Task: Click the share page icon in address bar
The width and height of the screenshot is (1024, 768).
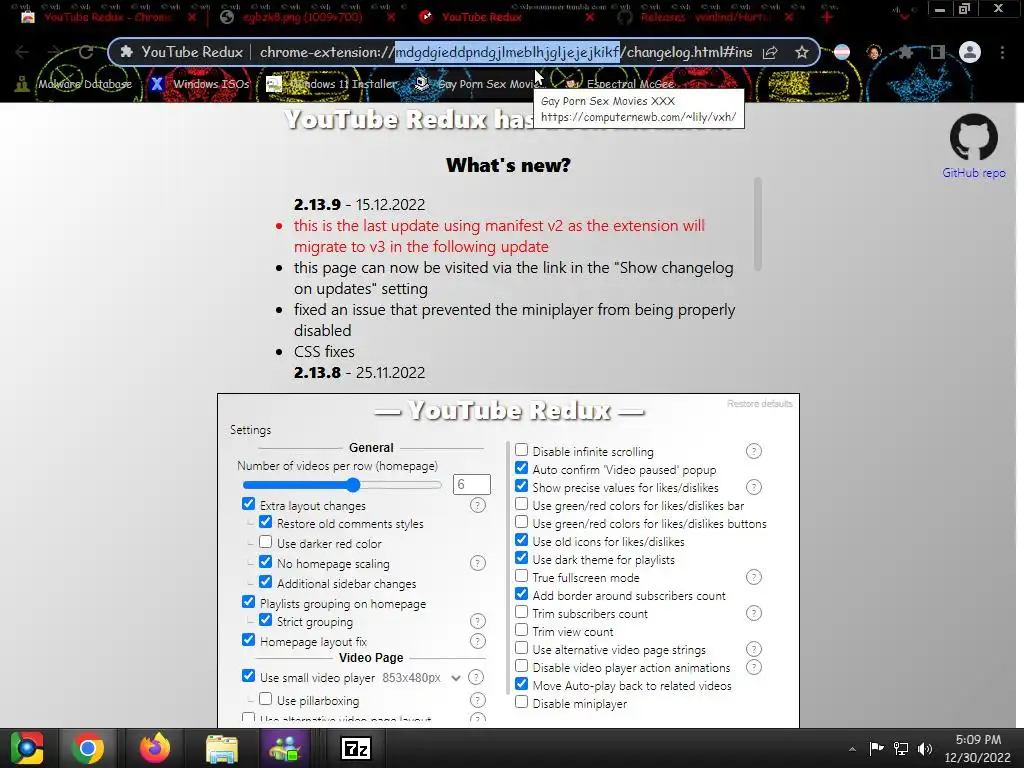Action: pos(770,52)
